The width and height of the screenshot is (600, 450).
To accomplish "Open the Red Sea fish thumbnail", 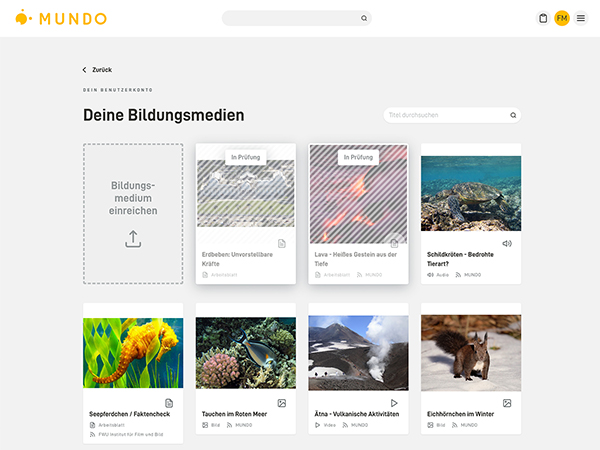I will pyautogui.click(x=246, y=353).
